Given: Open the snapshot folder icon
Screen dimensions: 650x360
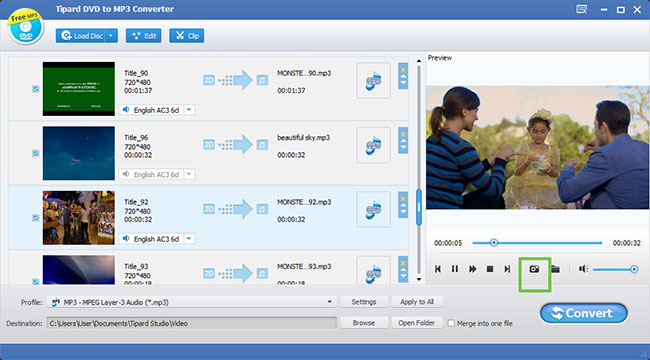Looking at the screenshot, I should [555, 269].
